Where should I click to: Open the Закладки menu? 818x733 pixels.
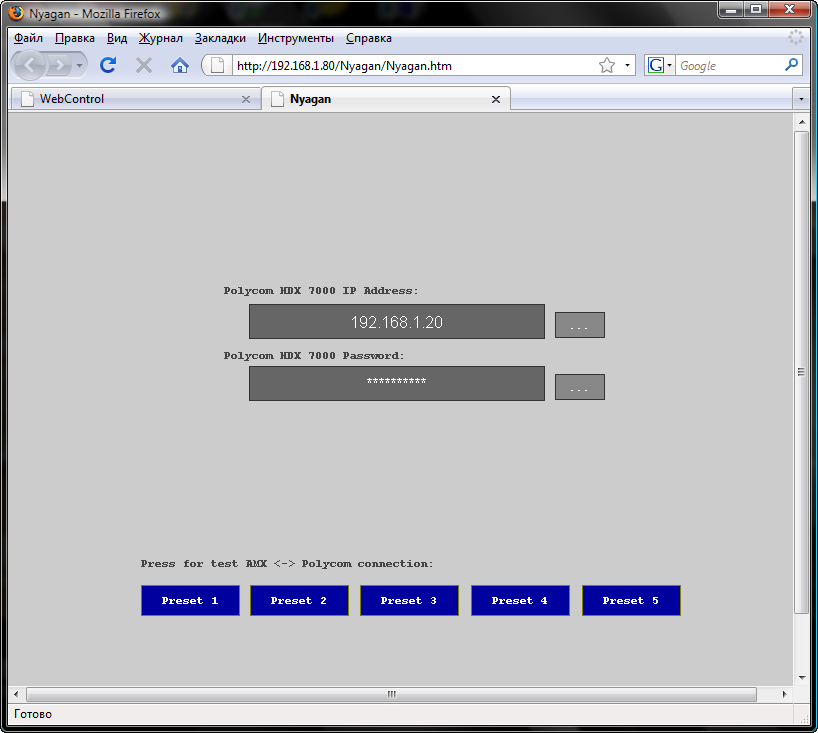pos(220,38)
